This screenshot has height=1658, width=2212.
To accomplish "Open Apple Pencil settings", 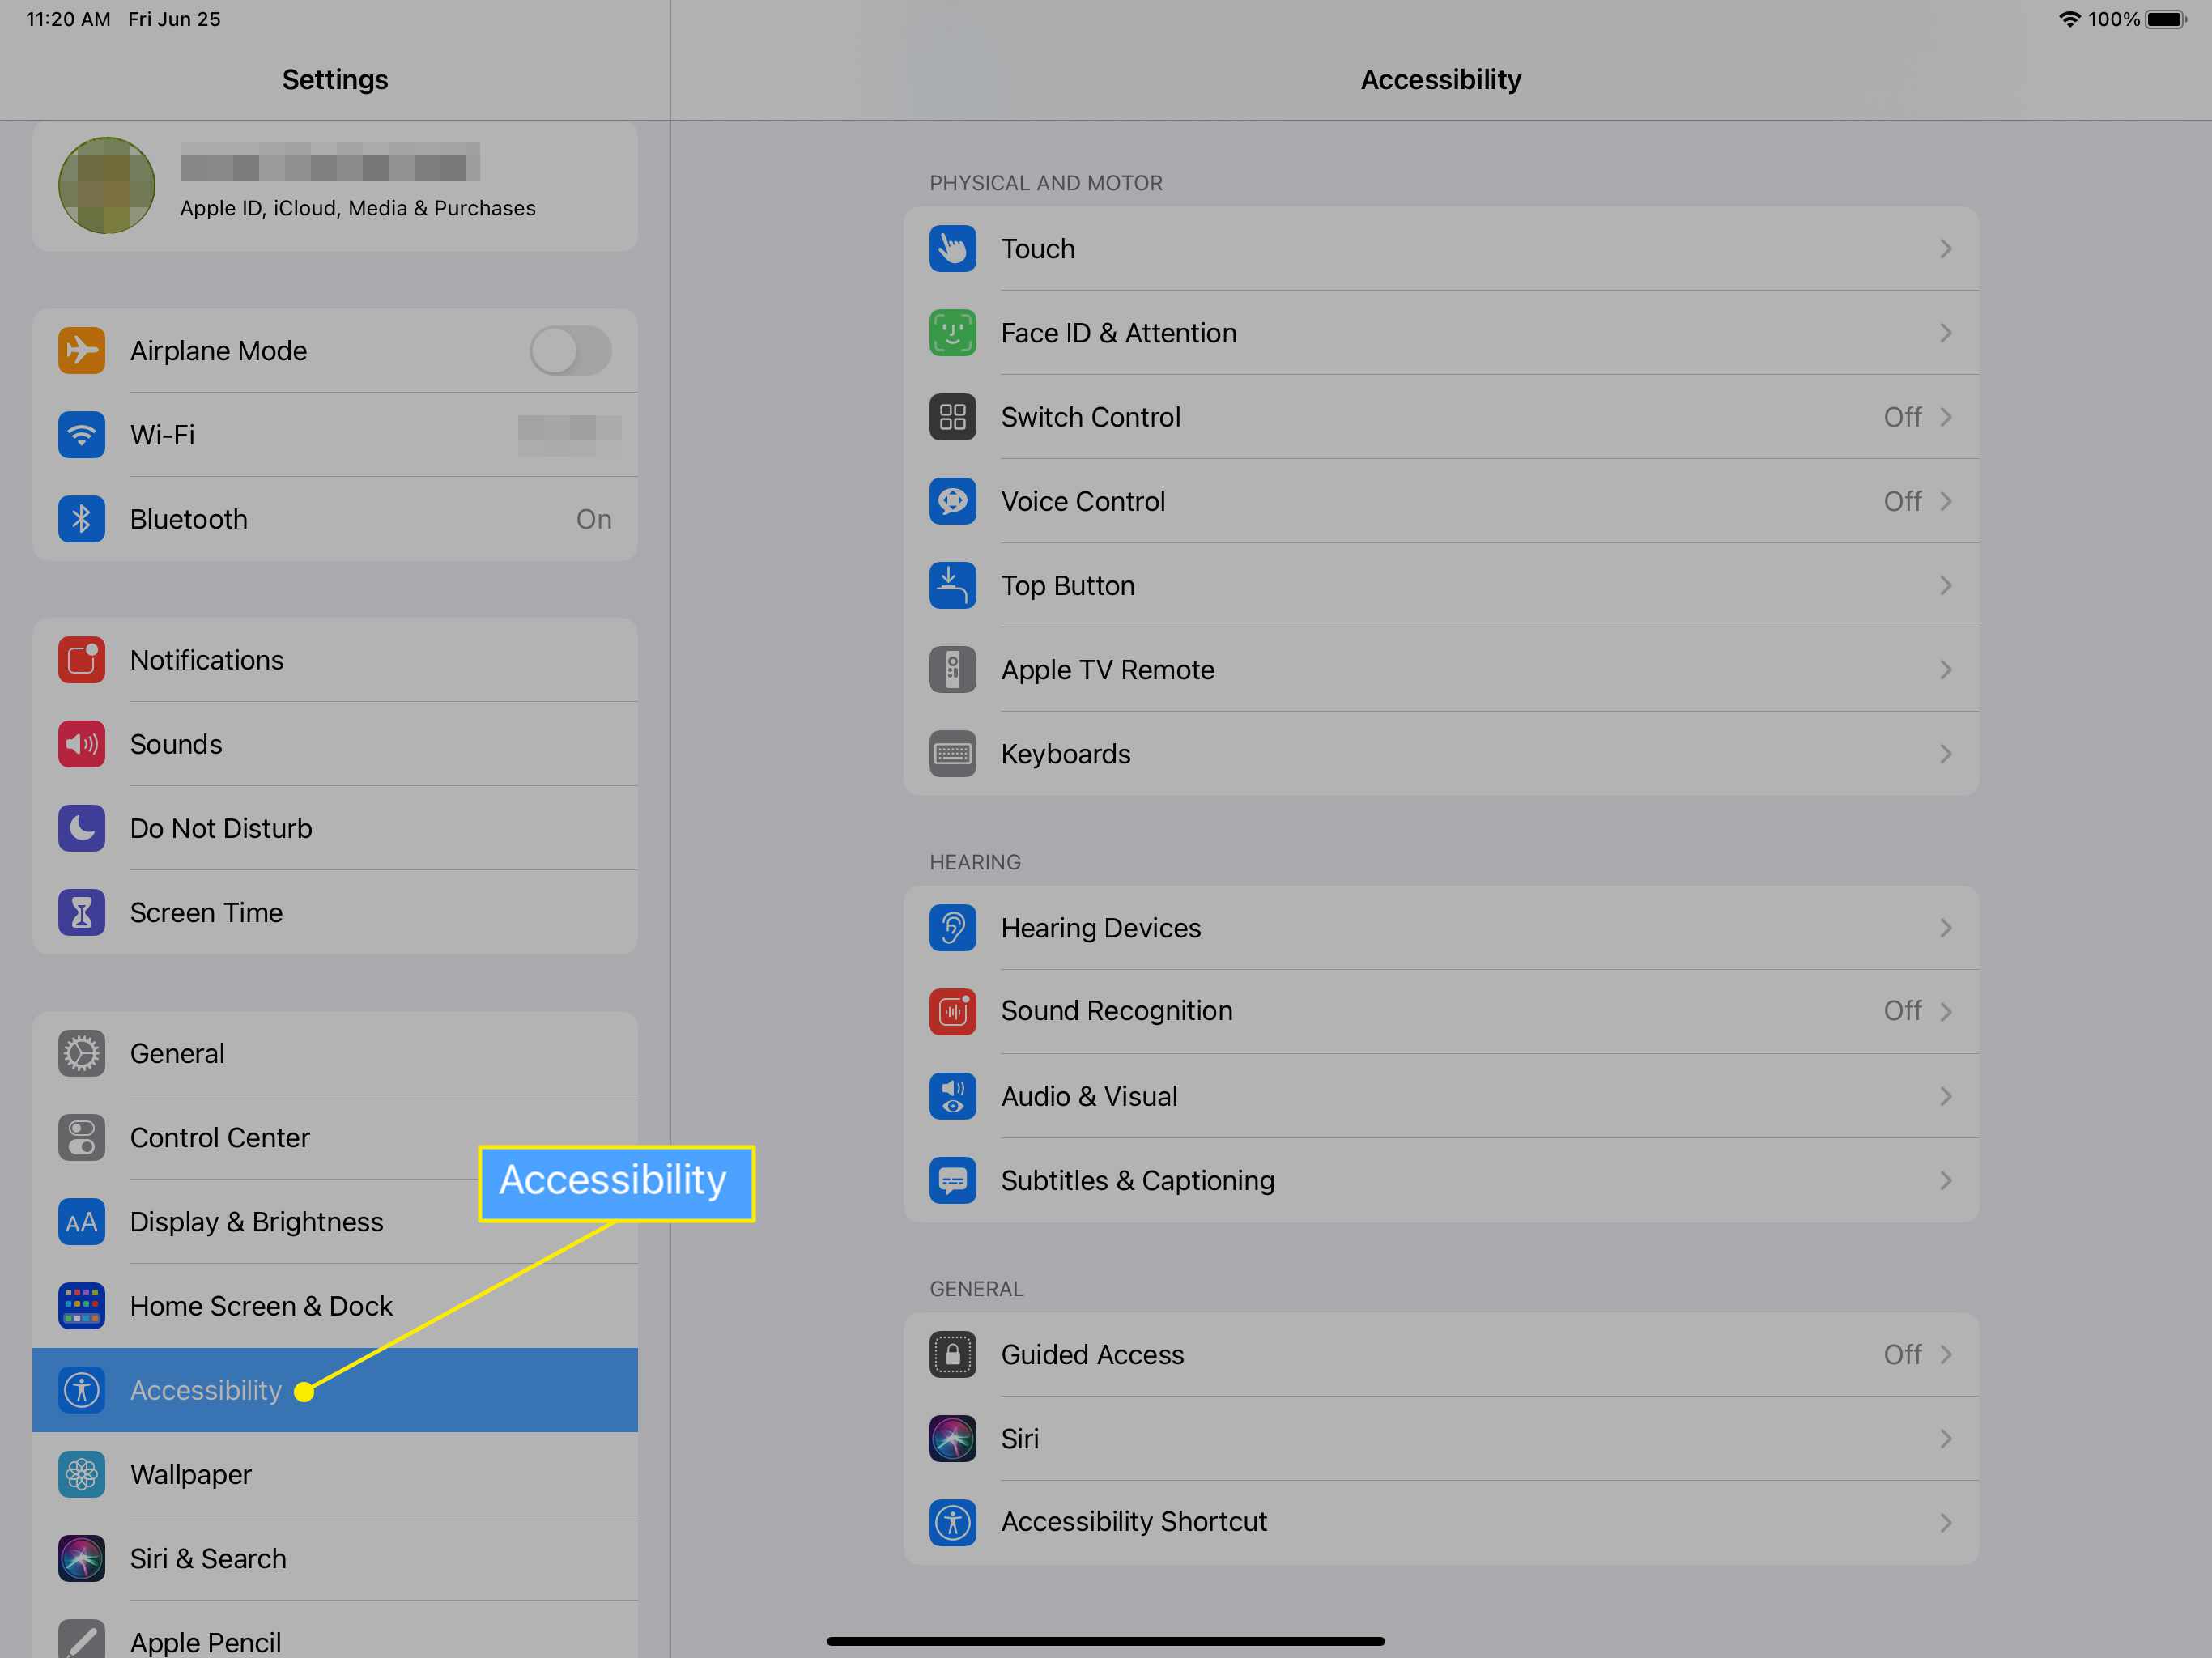I will coord(335,1630).
